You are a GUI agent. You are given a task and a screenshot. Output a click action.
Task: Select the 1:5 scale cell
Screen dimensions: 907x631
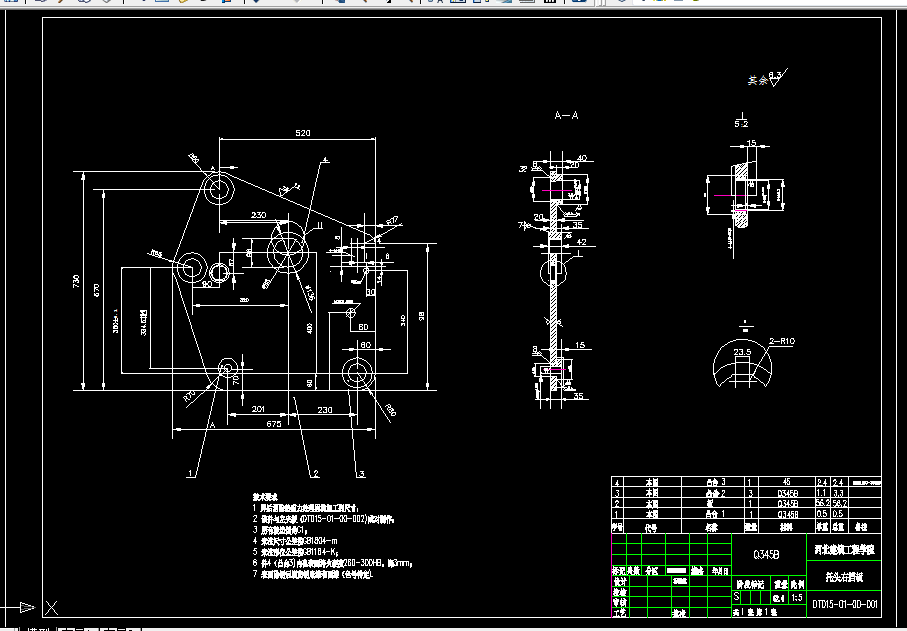click(797, 598)
